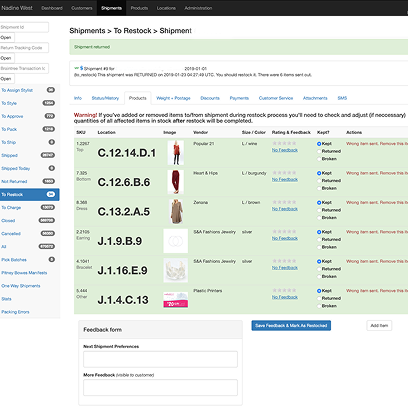408x416 pixels.
Task: Select Broken for the silver earring row
Action: tap(319, 247)
